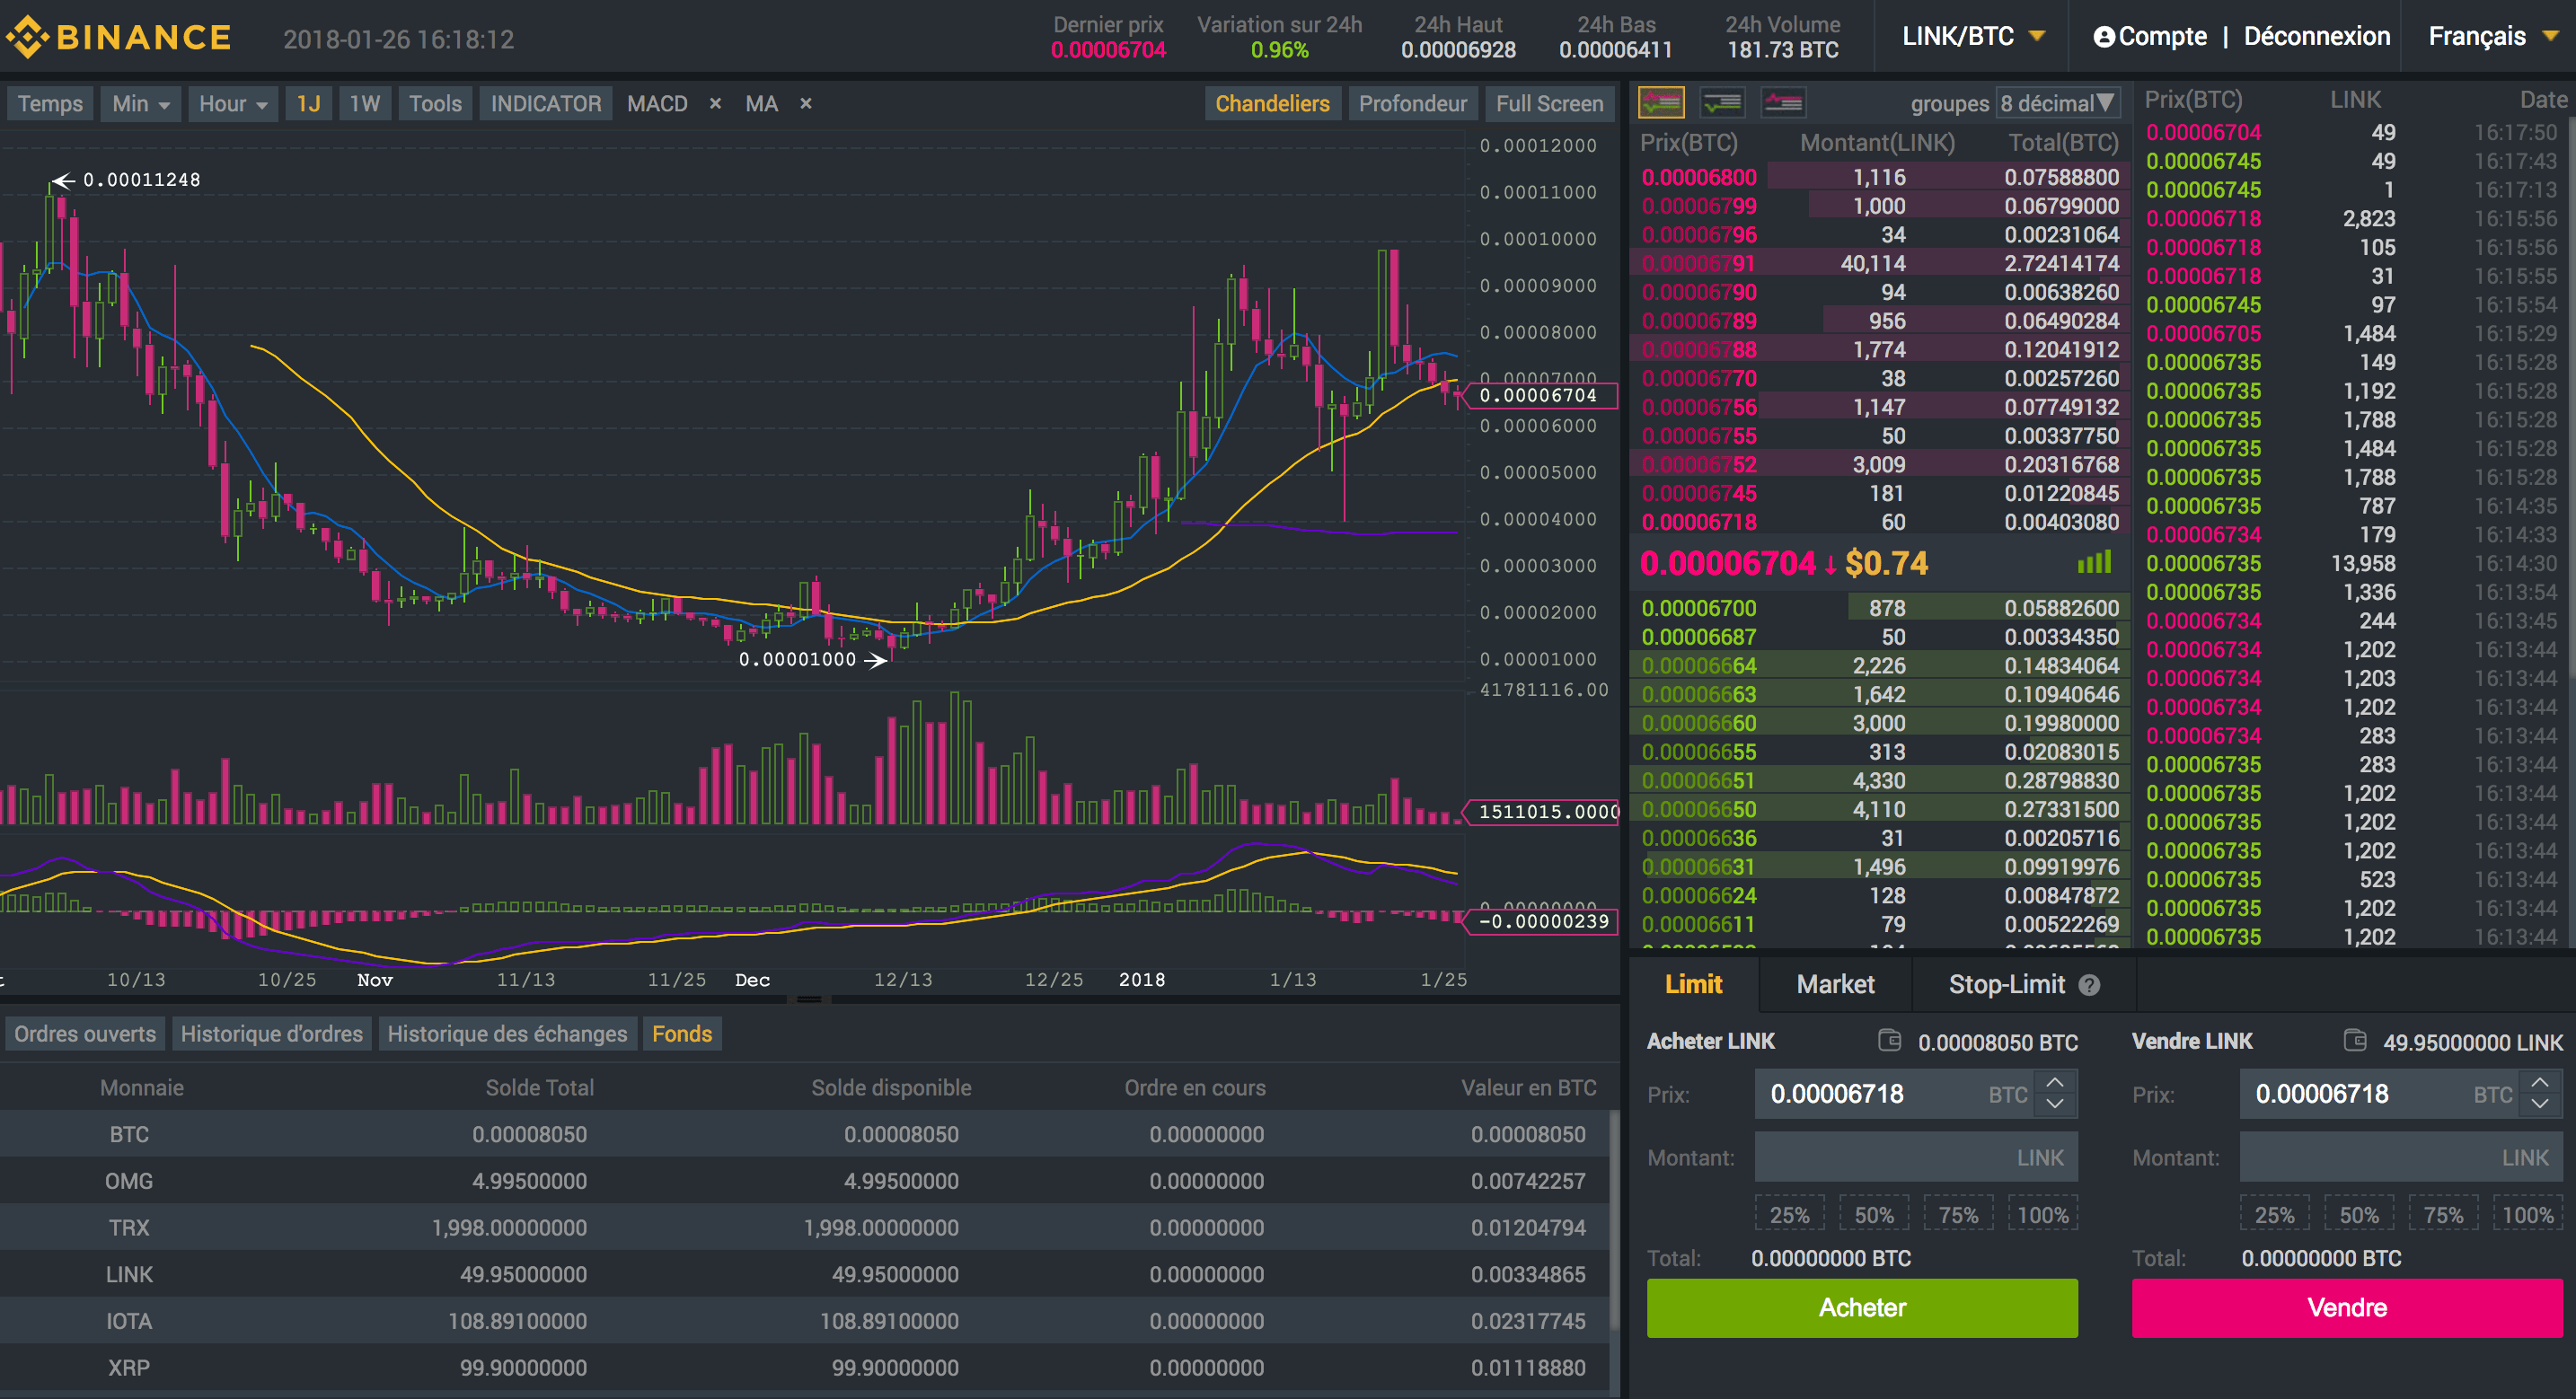Image resolution: width=2576 pixels, height=1399 pixels.
Task: Click the MA indicator label
Action: [761, 104]
